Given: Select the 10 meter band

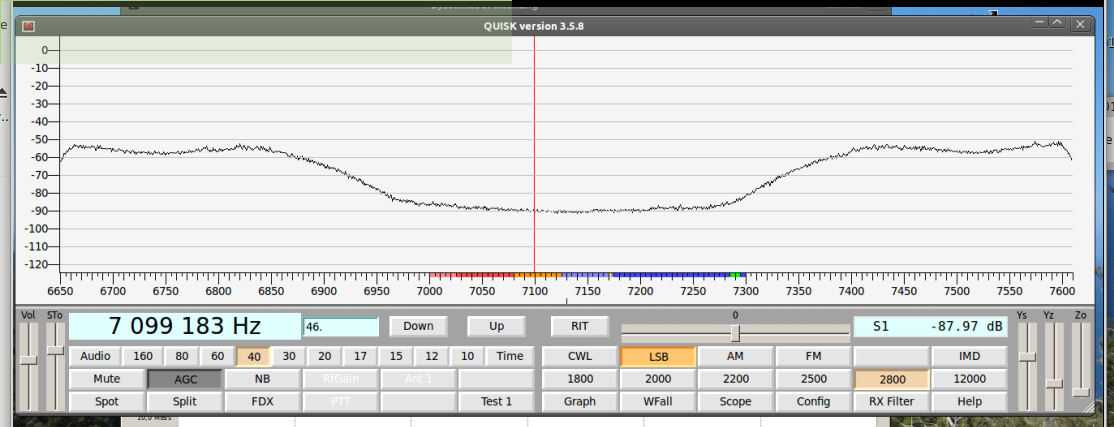Looking at the screenshot, I should click(x=467, y=357).
